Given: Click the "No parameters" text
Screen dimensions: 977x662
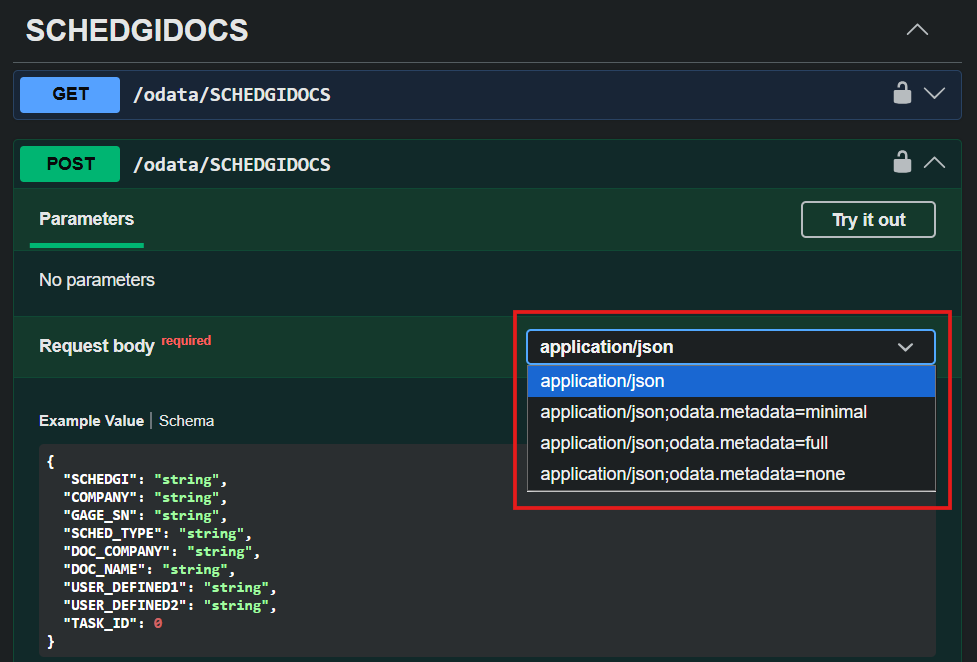Looking at the screenshot, I should (x=97, y=280).
